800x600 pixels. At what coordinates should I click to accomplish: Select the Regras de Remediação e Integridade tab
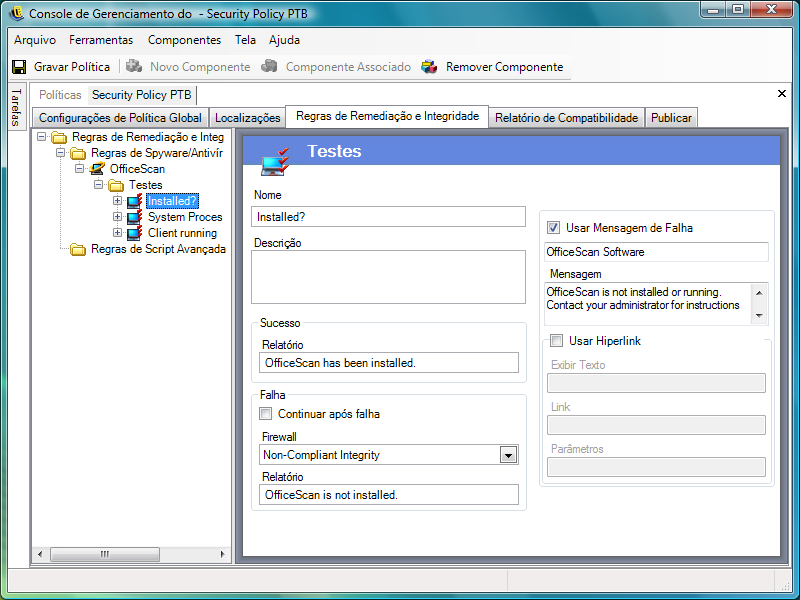click(387, 116)
